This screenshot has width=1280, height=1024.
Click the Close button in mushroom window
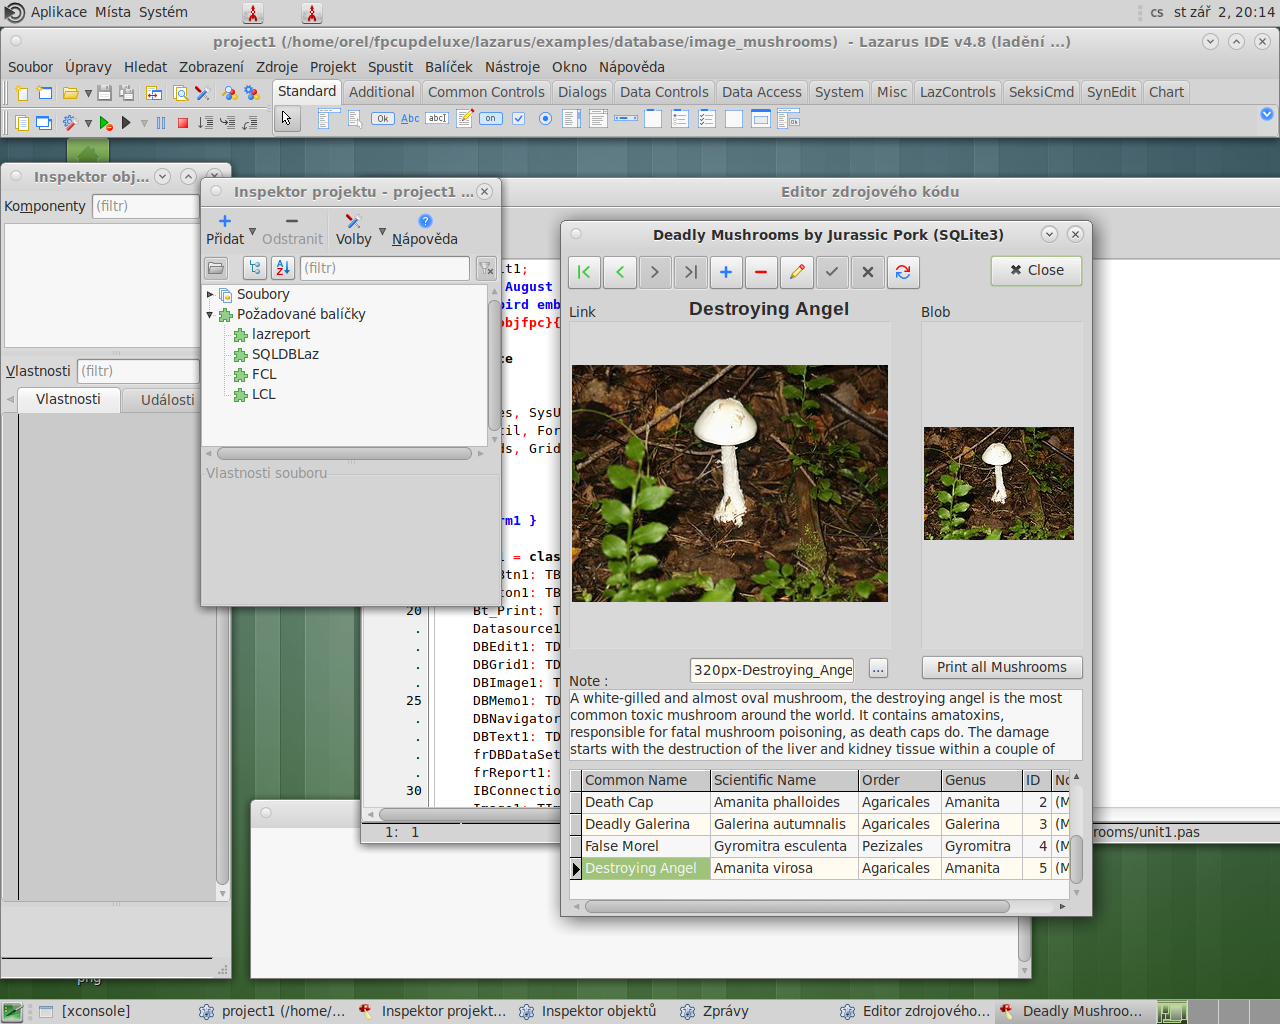pyautogui.click(x=1036, y=270)
